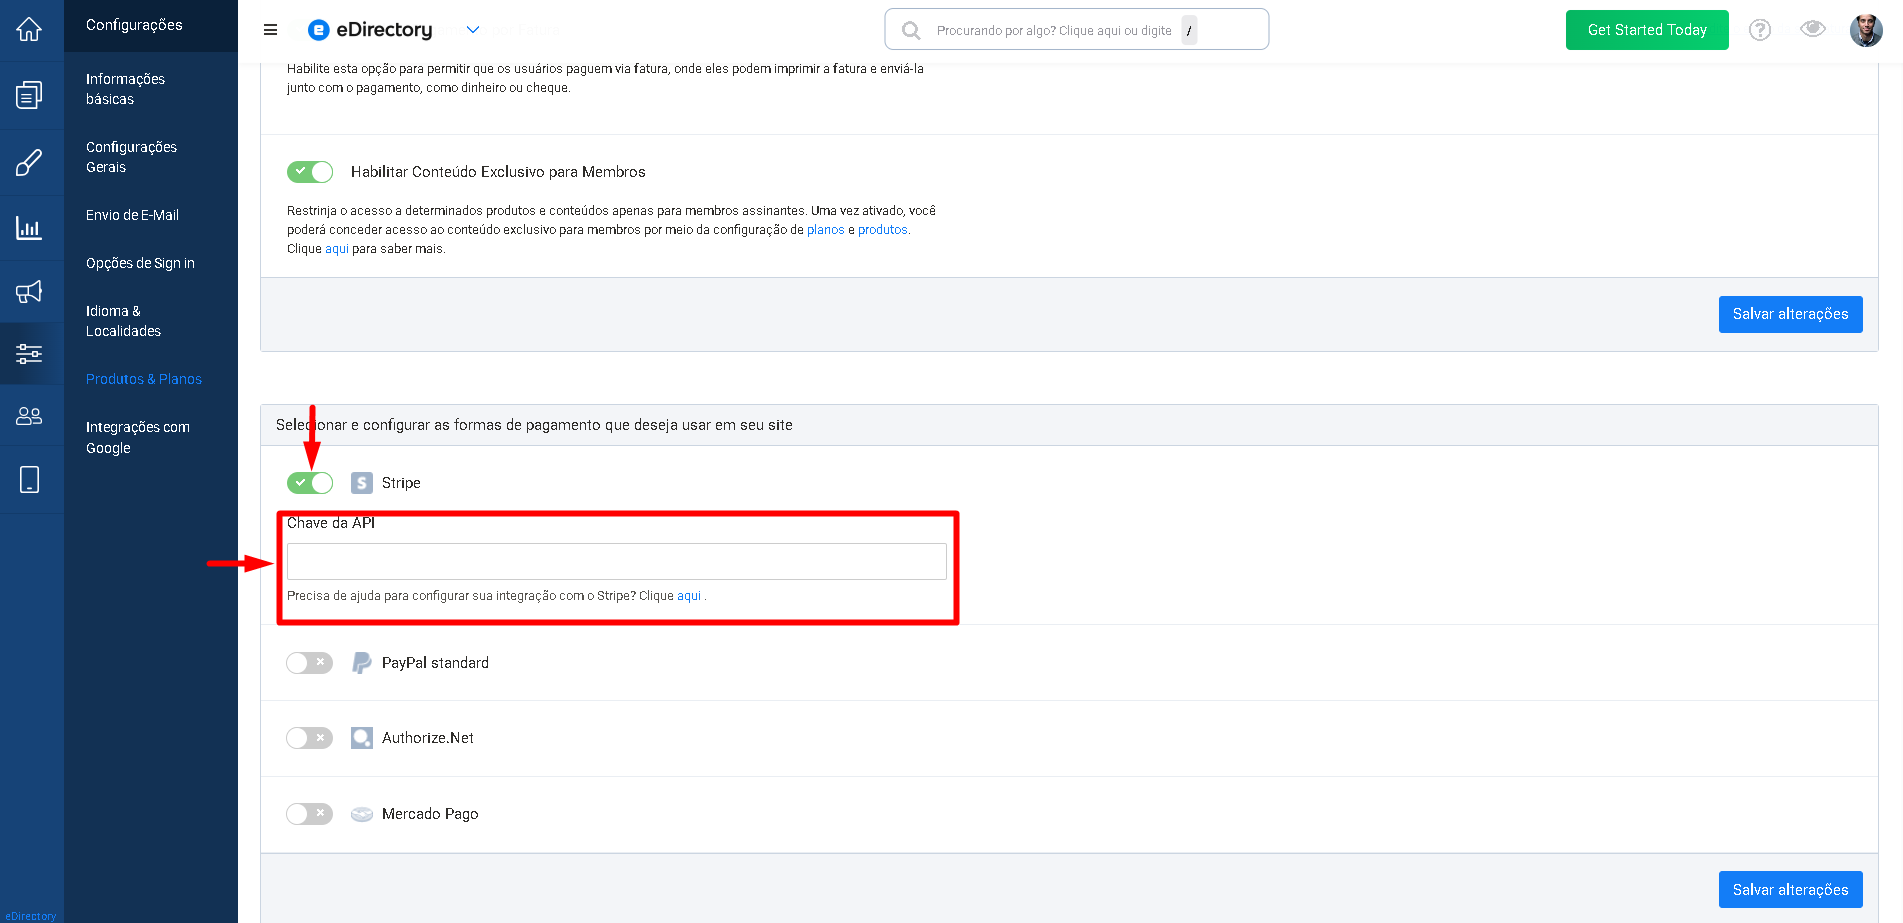Open the Settings sliders icon in sidebar
Viewport: 1903px width, 923px height.
(x=29, y=353)
